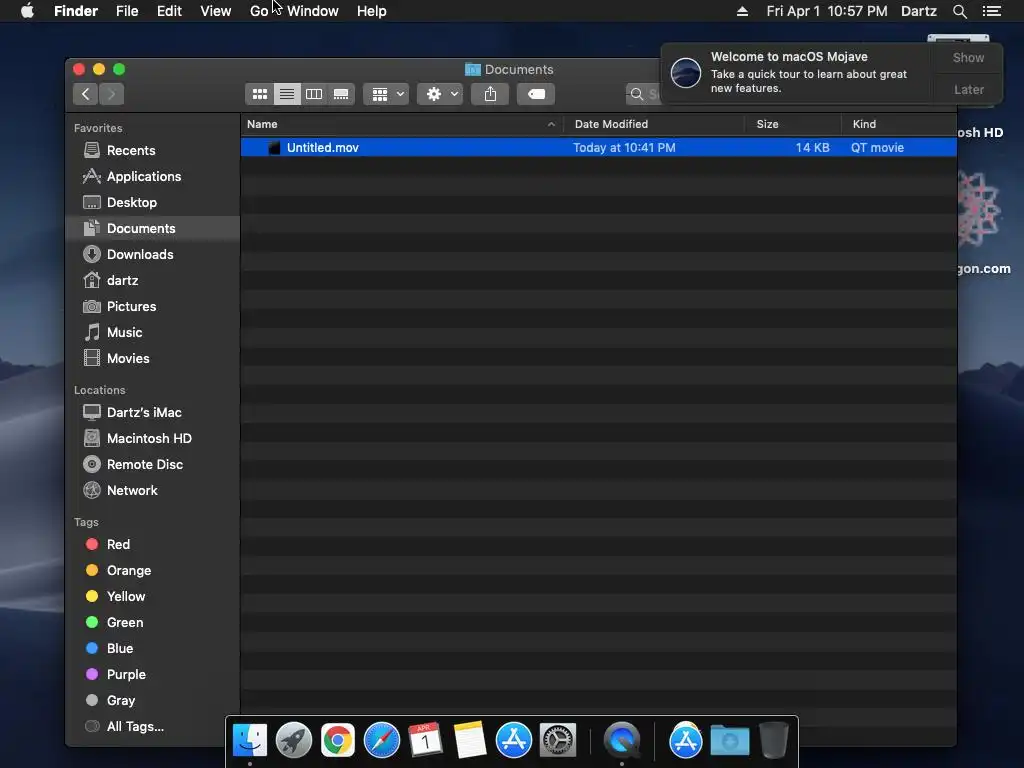Image resolution: width=1024 pixels, height=768 pixels.
Task: Filter by the Yellow tag
Action: (x=153, y=596)
